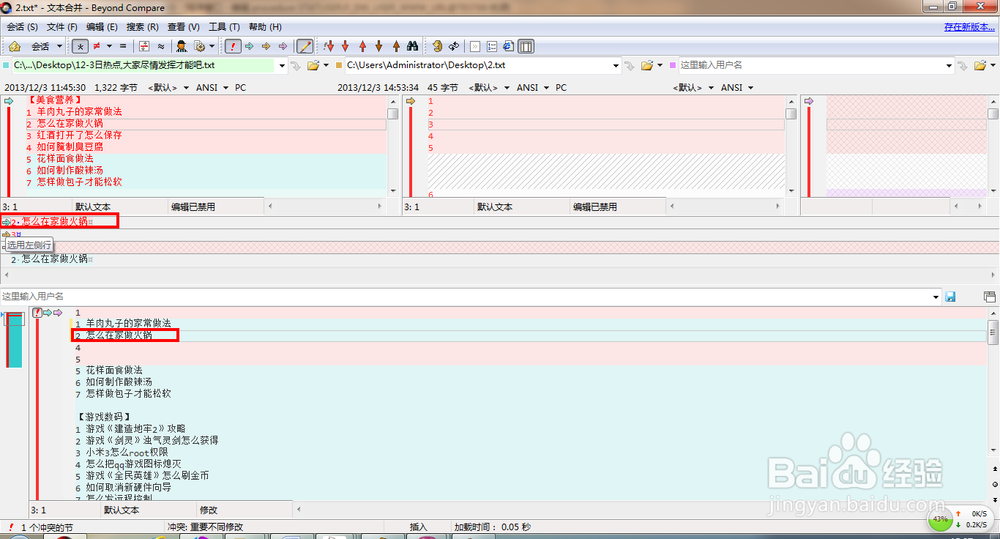Open left file path history dropdown
The height and width of the screenshot is (539, 1000).
[282, 65]
